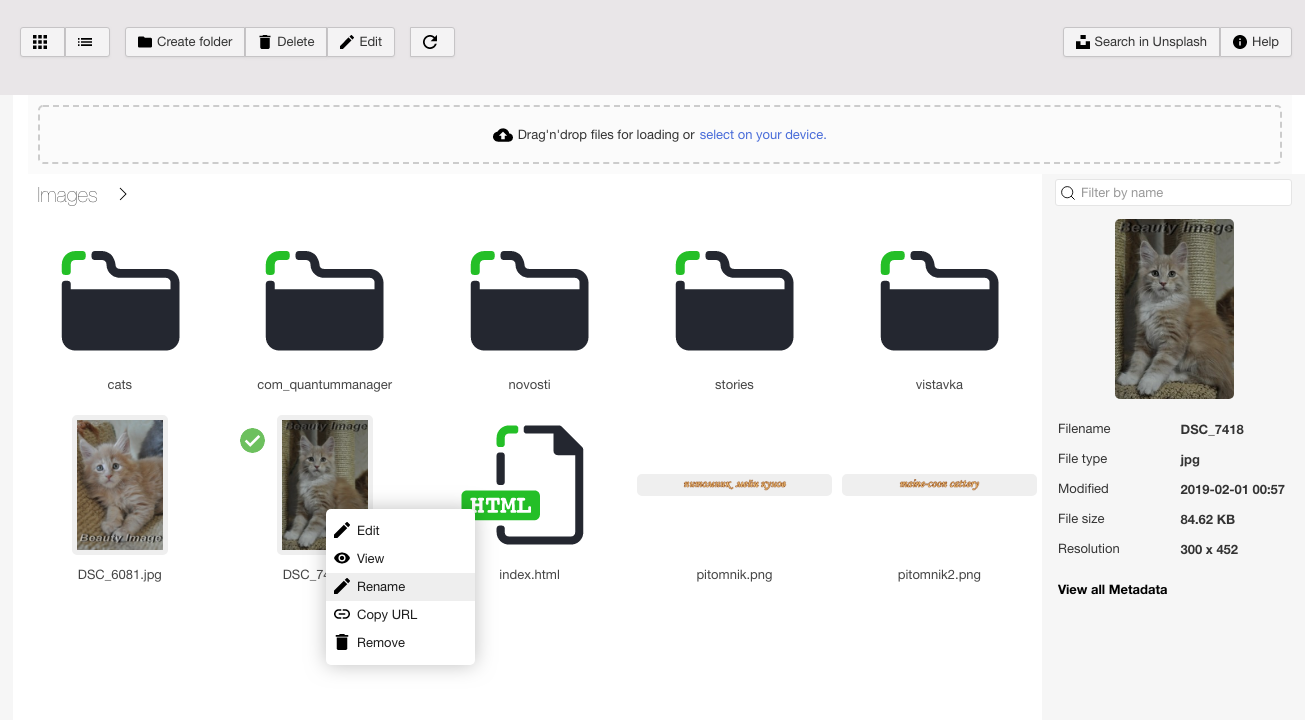Choose Rename from the context menu
1305x720 pixels.
pos(381,586)
